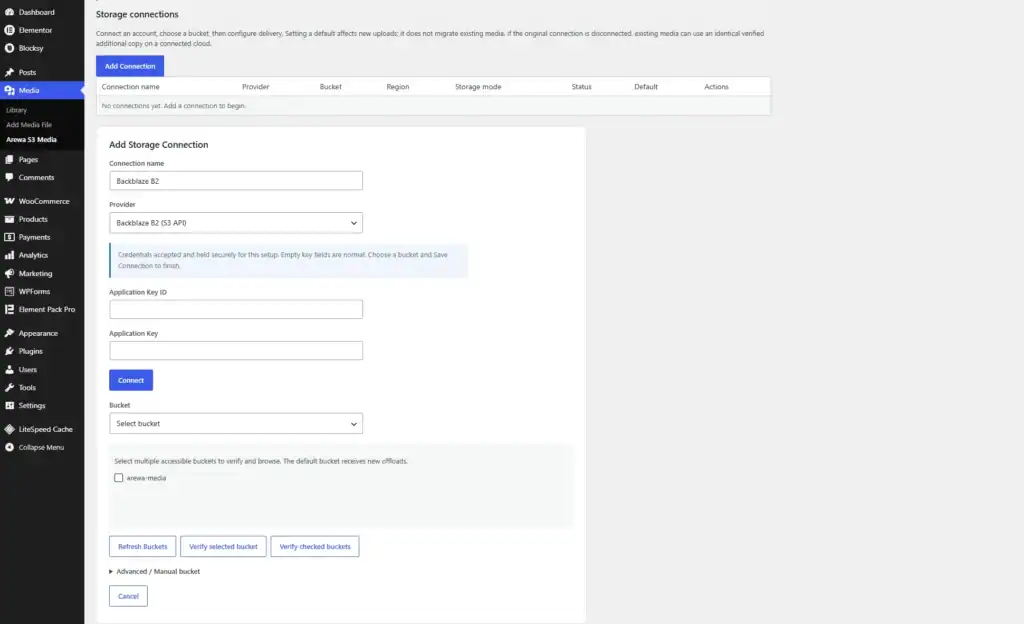
Task: Click the Status column header
Action: coord(581,87)
